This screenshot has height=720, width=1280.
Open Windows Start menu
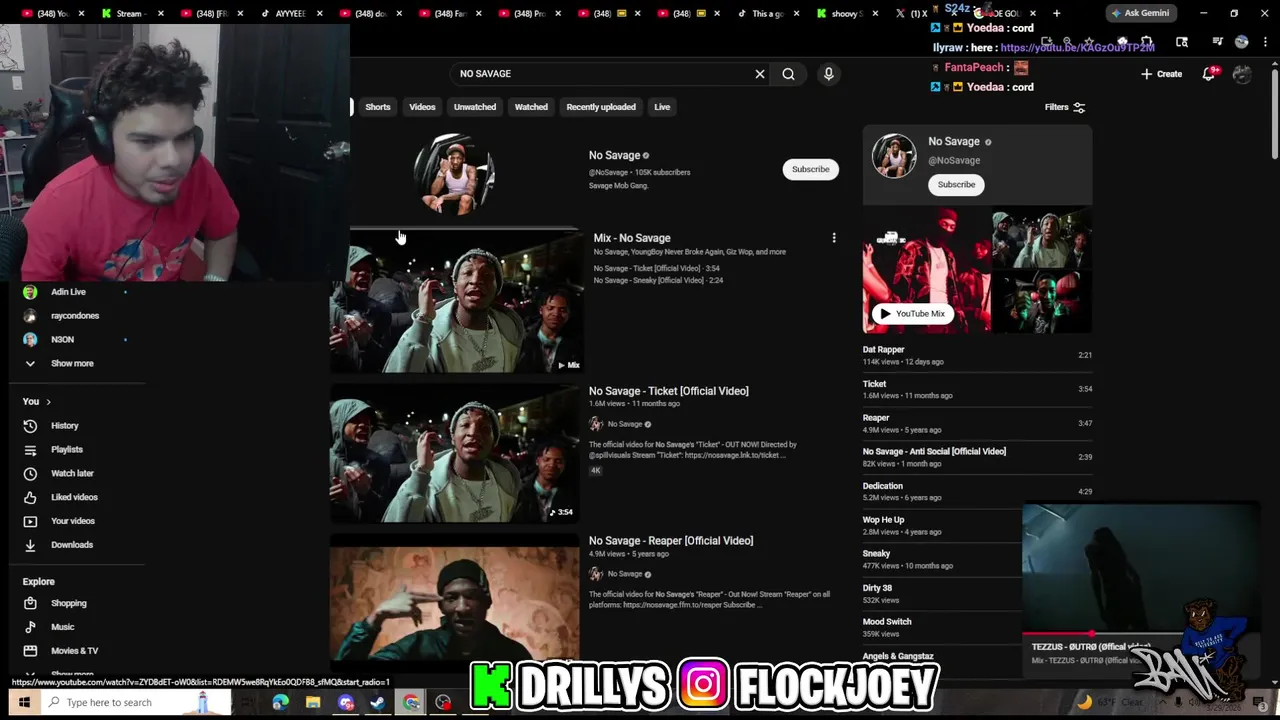(x=24, y=702)
